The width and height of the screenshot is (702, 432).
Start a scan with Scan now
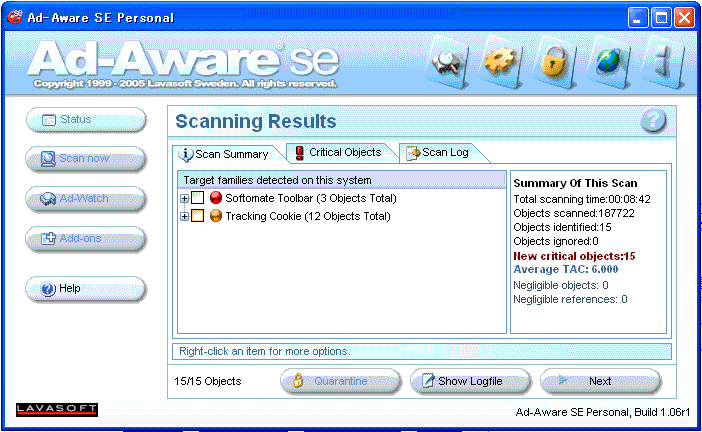tap(86, 159)
